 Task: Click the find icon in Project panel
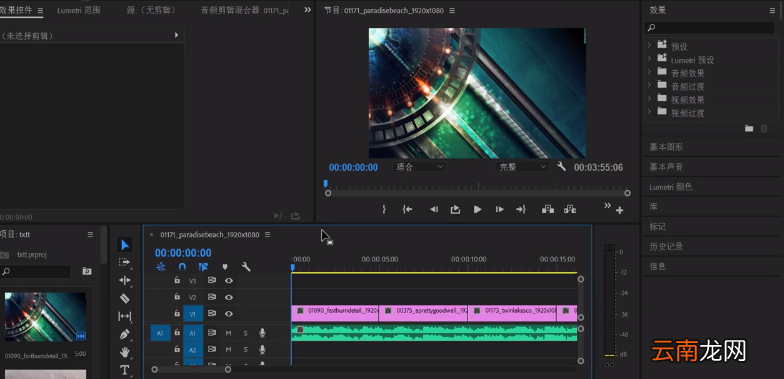pyautogui.click(x=87, y=271)
